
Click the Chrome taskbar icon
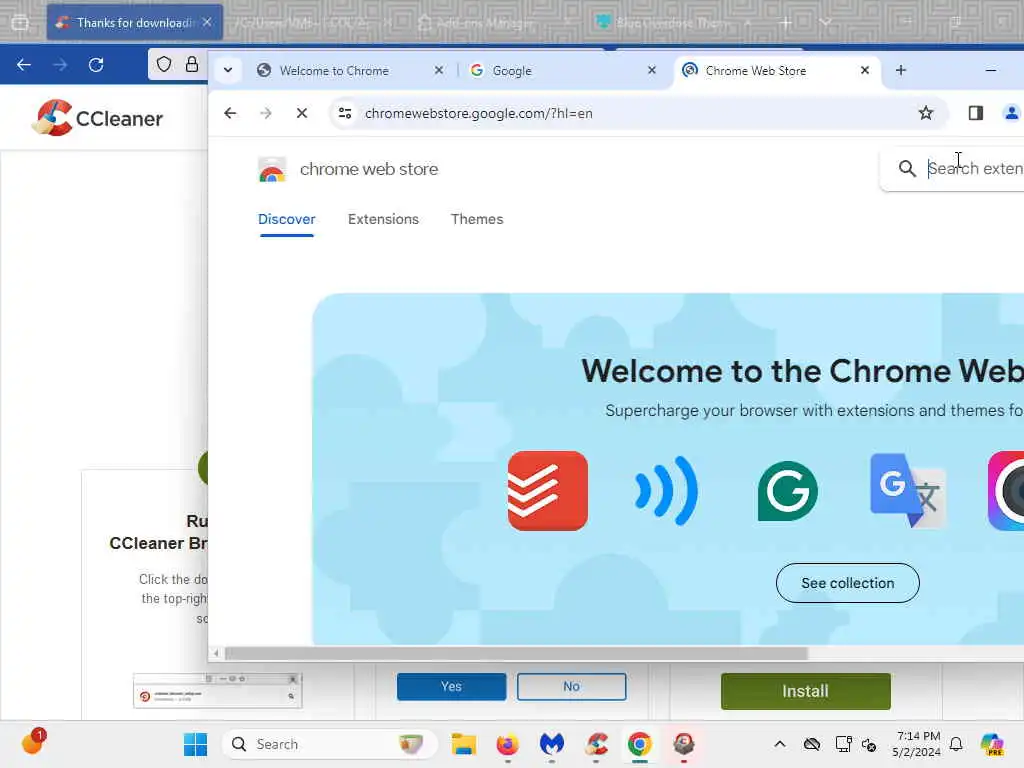(x=640, y=744)
